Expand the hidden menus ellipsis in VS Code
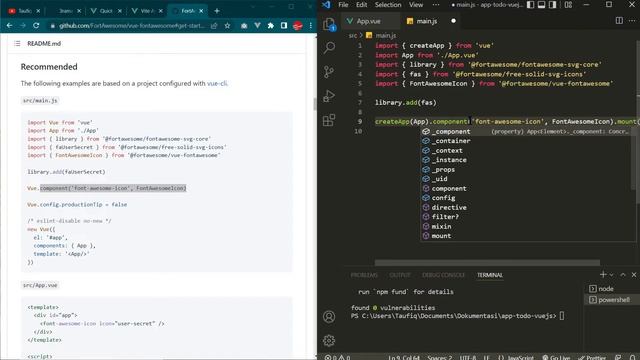 point(436,5)
